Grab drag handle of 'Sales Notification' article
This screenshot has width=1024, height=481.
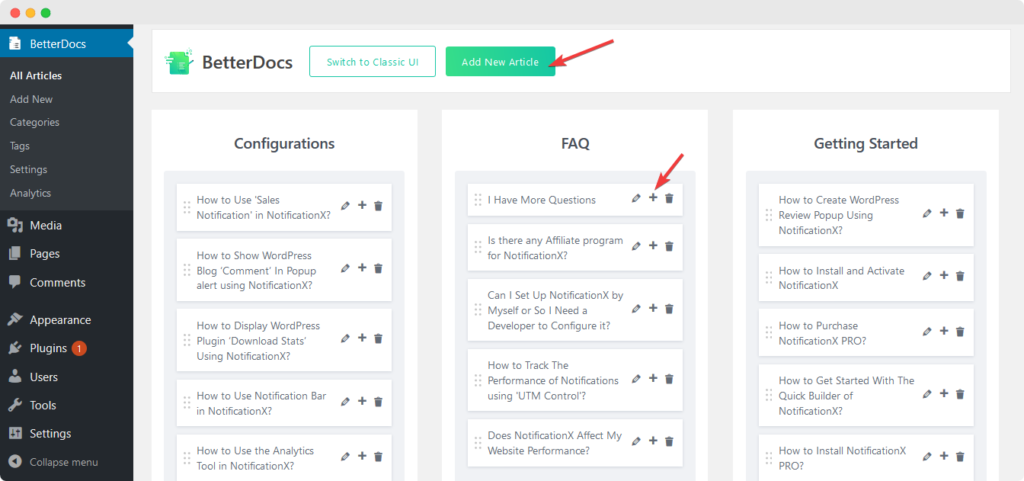tap(187, 207)
